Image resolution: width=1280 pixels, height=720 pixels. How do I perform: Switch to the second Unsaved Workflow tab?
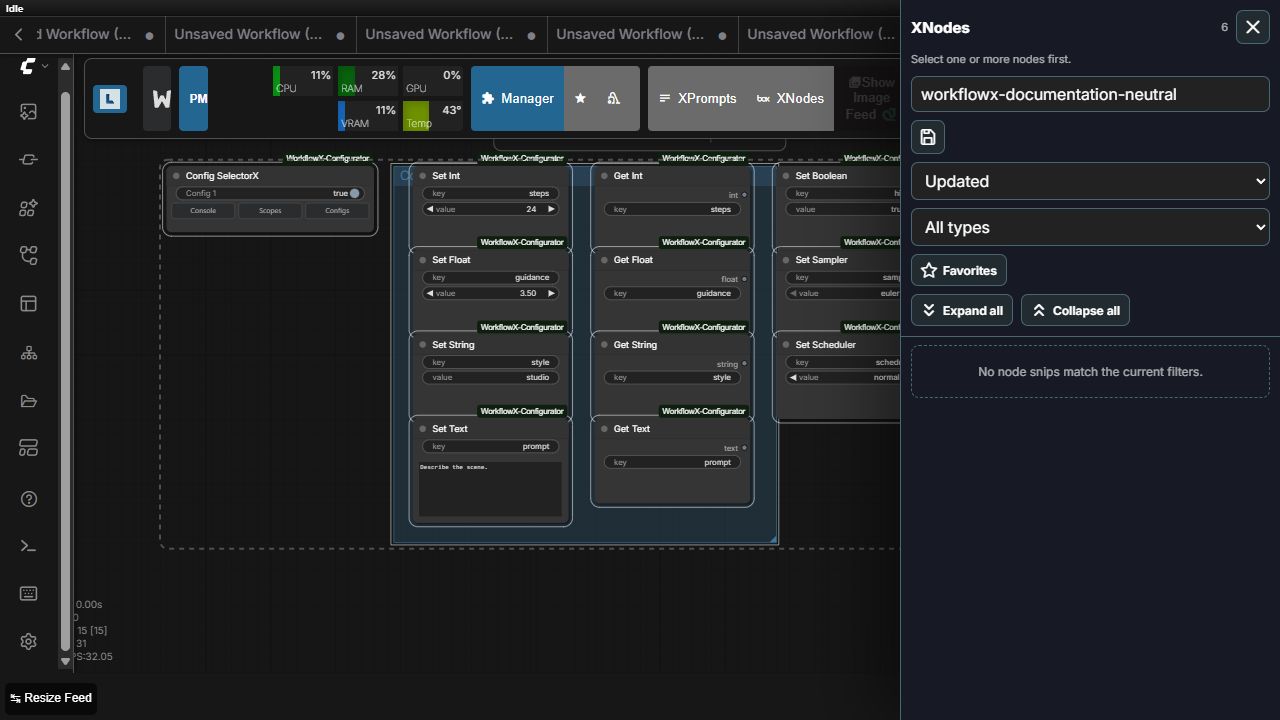(x=452, y=34)
